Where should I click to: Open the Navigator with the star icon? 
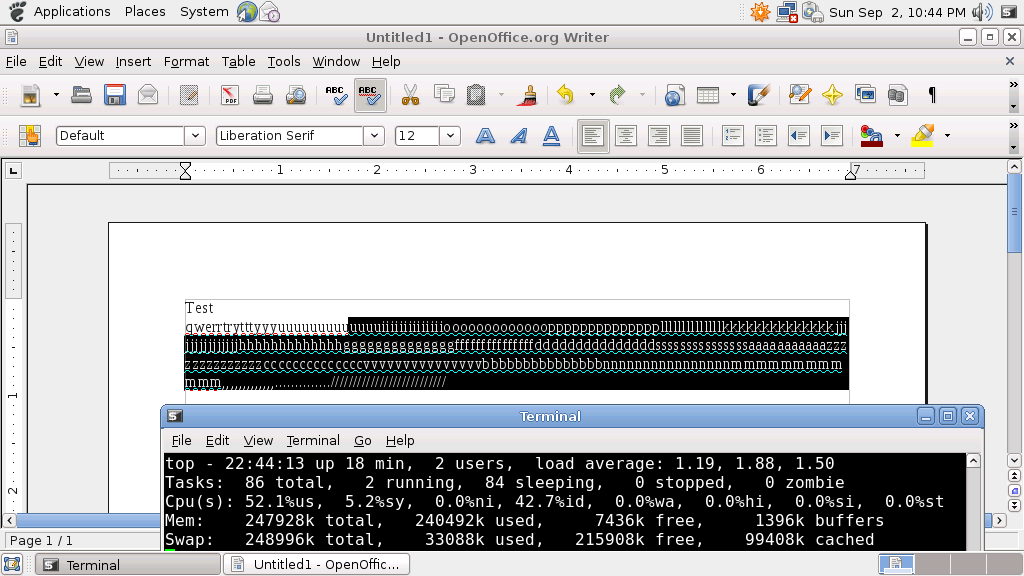pos(832,95)
